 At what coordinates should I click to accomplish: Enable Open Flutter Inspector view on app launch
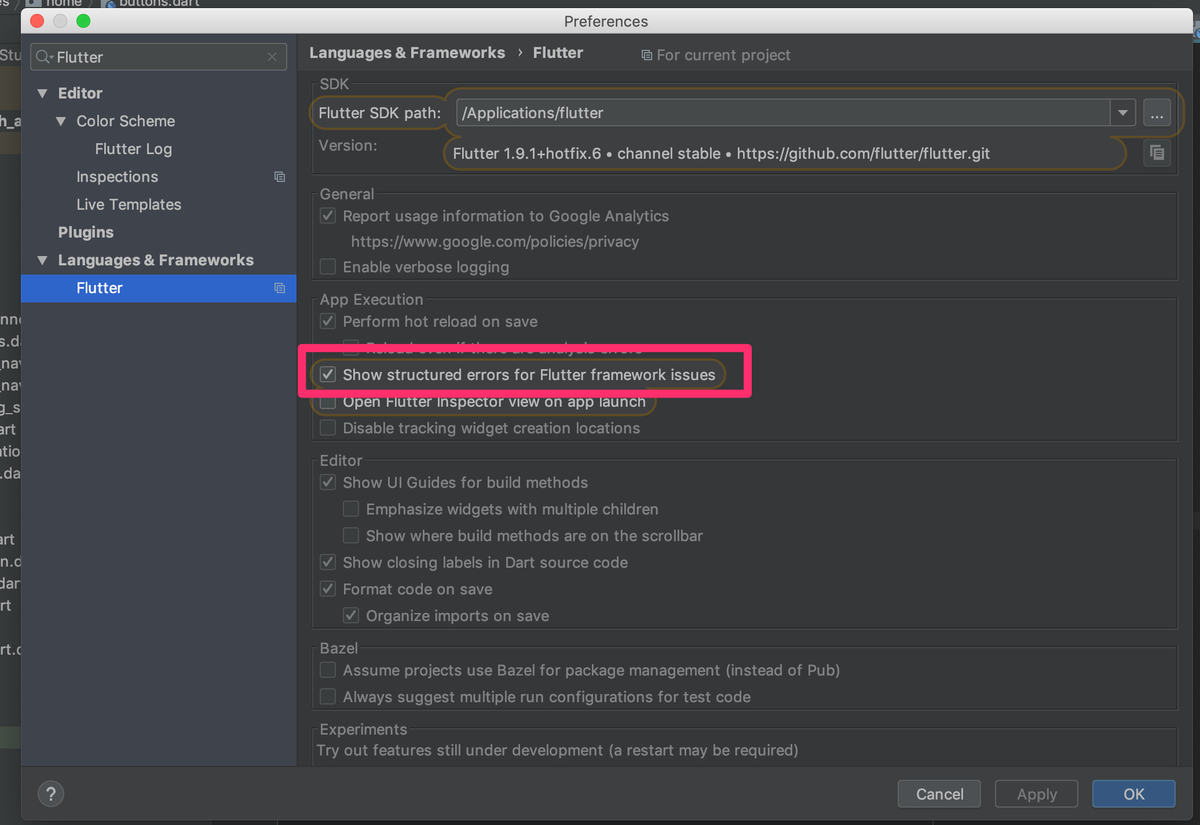(328, 402)
